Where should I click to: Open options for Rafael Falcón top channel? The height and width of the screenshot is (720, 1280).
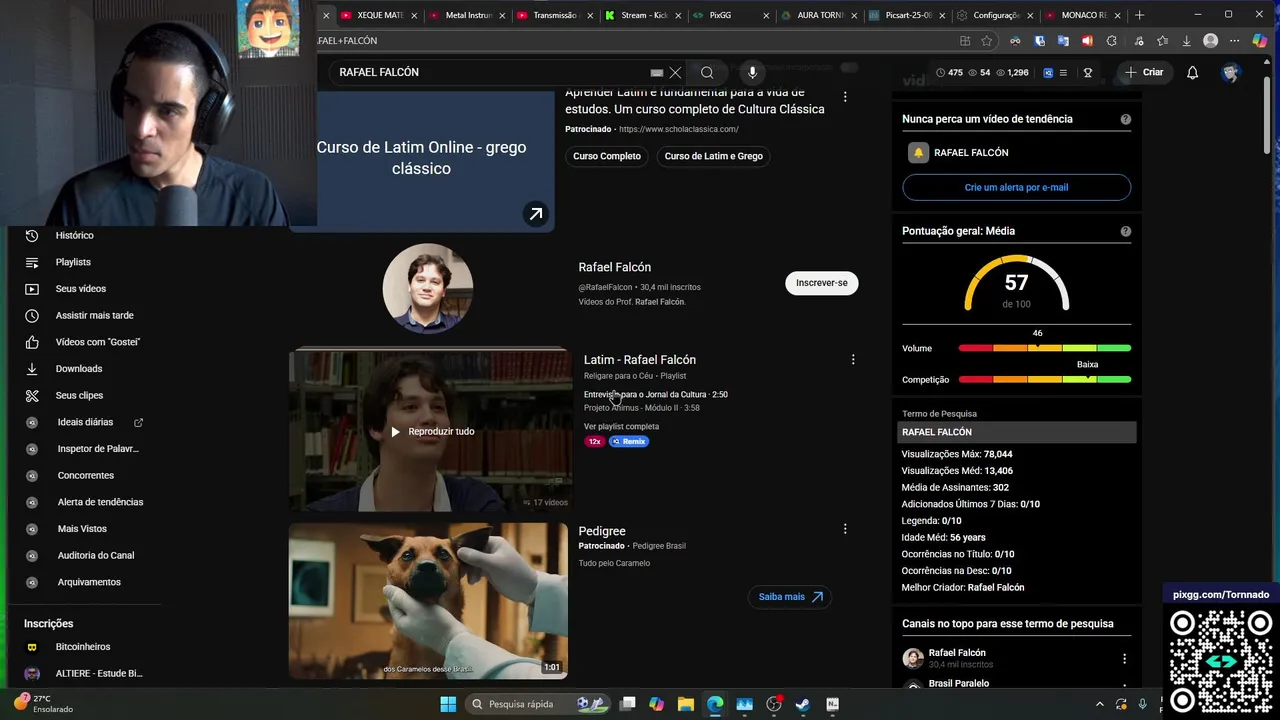coord(1124,659)
